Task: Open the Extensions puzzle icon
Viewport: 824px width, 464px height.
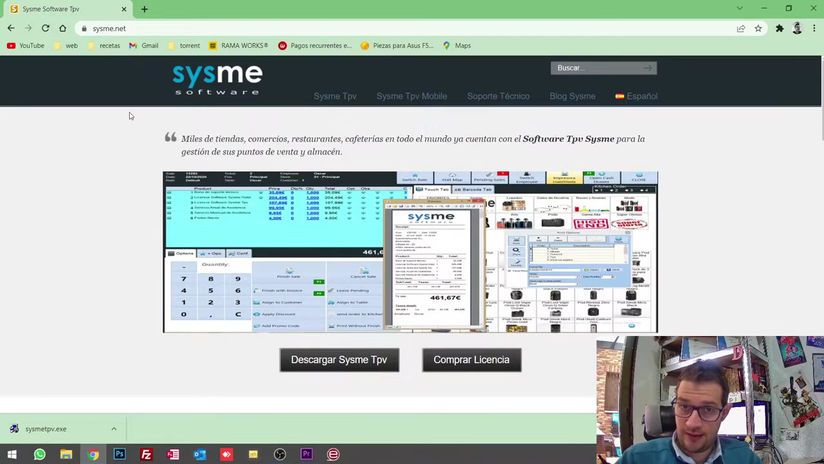Action: pos(780,28)
